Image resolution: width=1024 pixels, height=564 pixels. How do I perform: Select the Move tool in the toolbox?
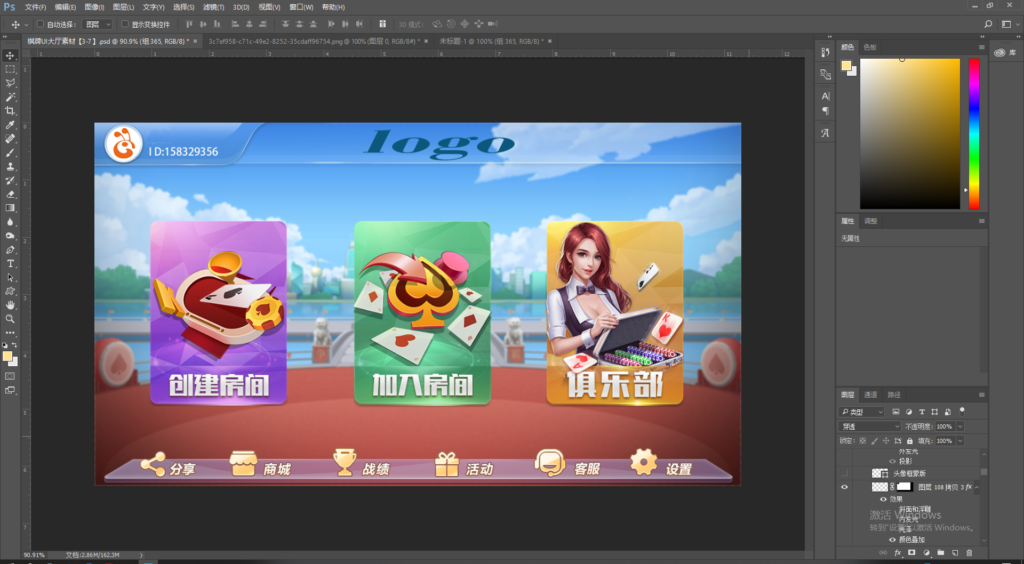(x=10, y=55)
